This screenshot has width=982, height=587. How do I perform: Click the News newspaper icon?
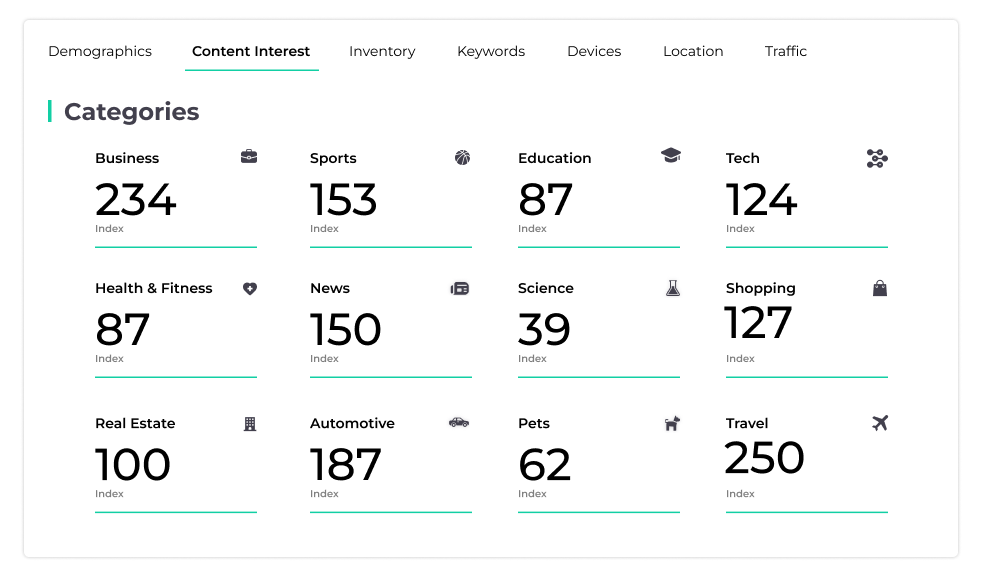click(x=460, y=289)
